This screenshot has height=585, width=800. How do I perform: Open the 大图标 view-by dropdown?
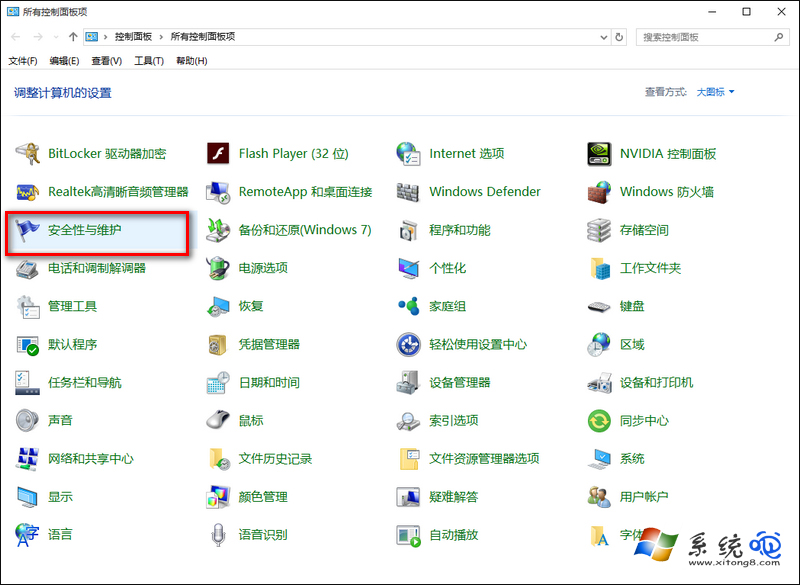(x=715, y=92)
